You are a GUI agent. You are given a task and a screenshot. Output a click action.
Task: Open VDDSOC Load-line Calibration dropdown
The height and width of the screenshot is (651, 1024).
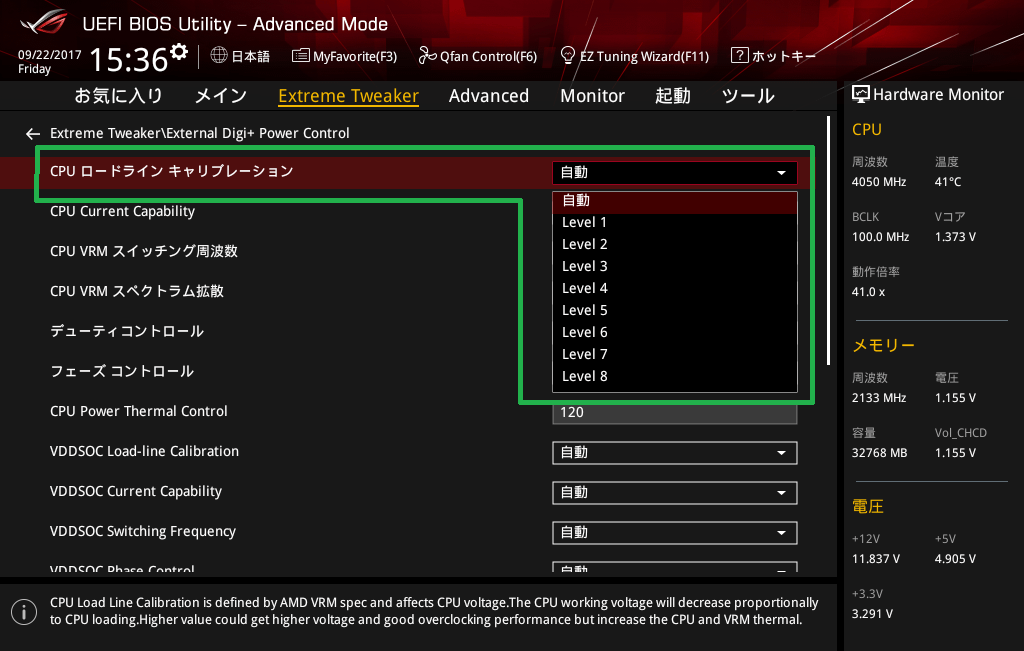(x=675, y=453)
